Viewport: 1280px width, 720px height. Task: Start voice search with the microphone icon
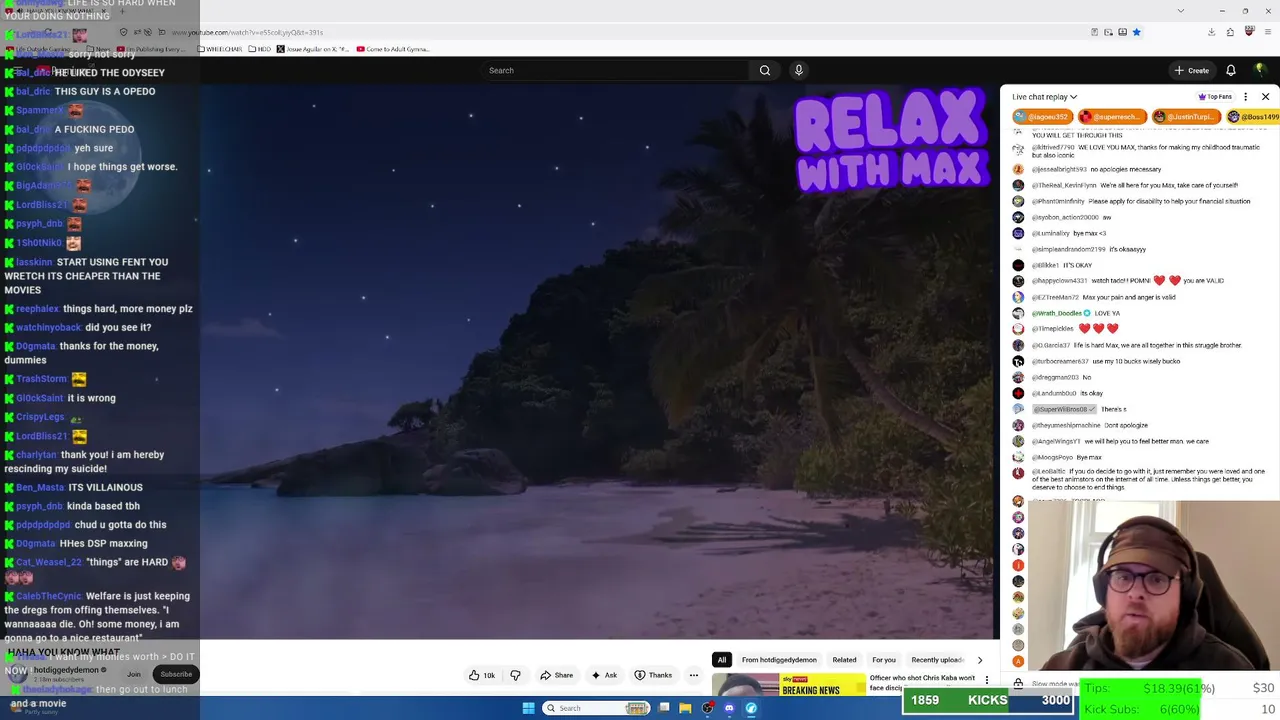click(798, 70)
